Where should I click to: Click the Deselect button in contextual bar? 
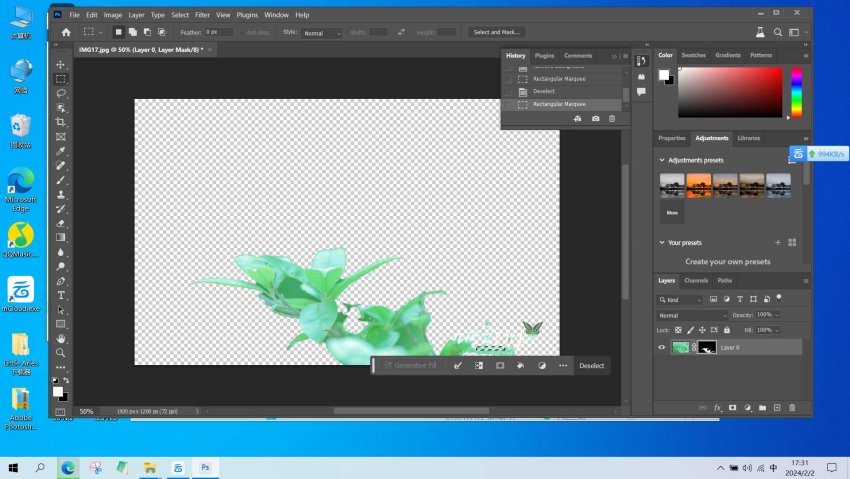point(591,366)
